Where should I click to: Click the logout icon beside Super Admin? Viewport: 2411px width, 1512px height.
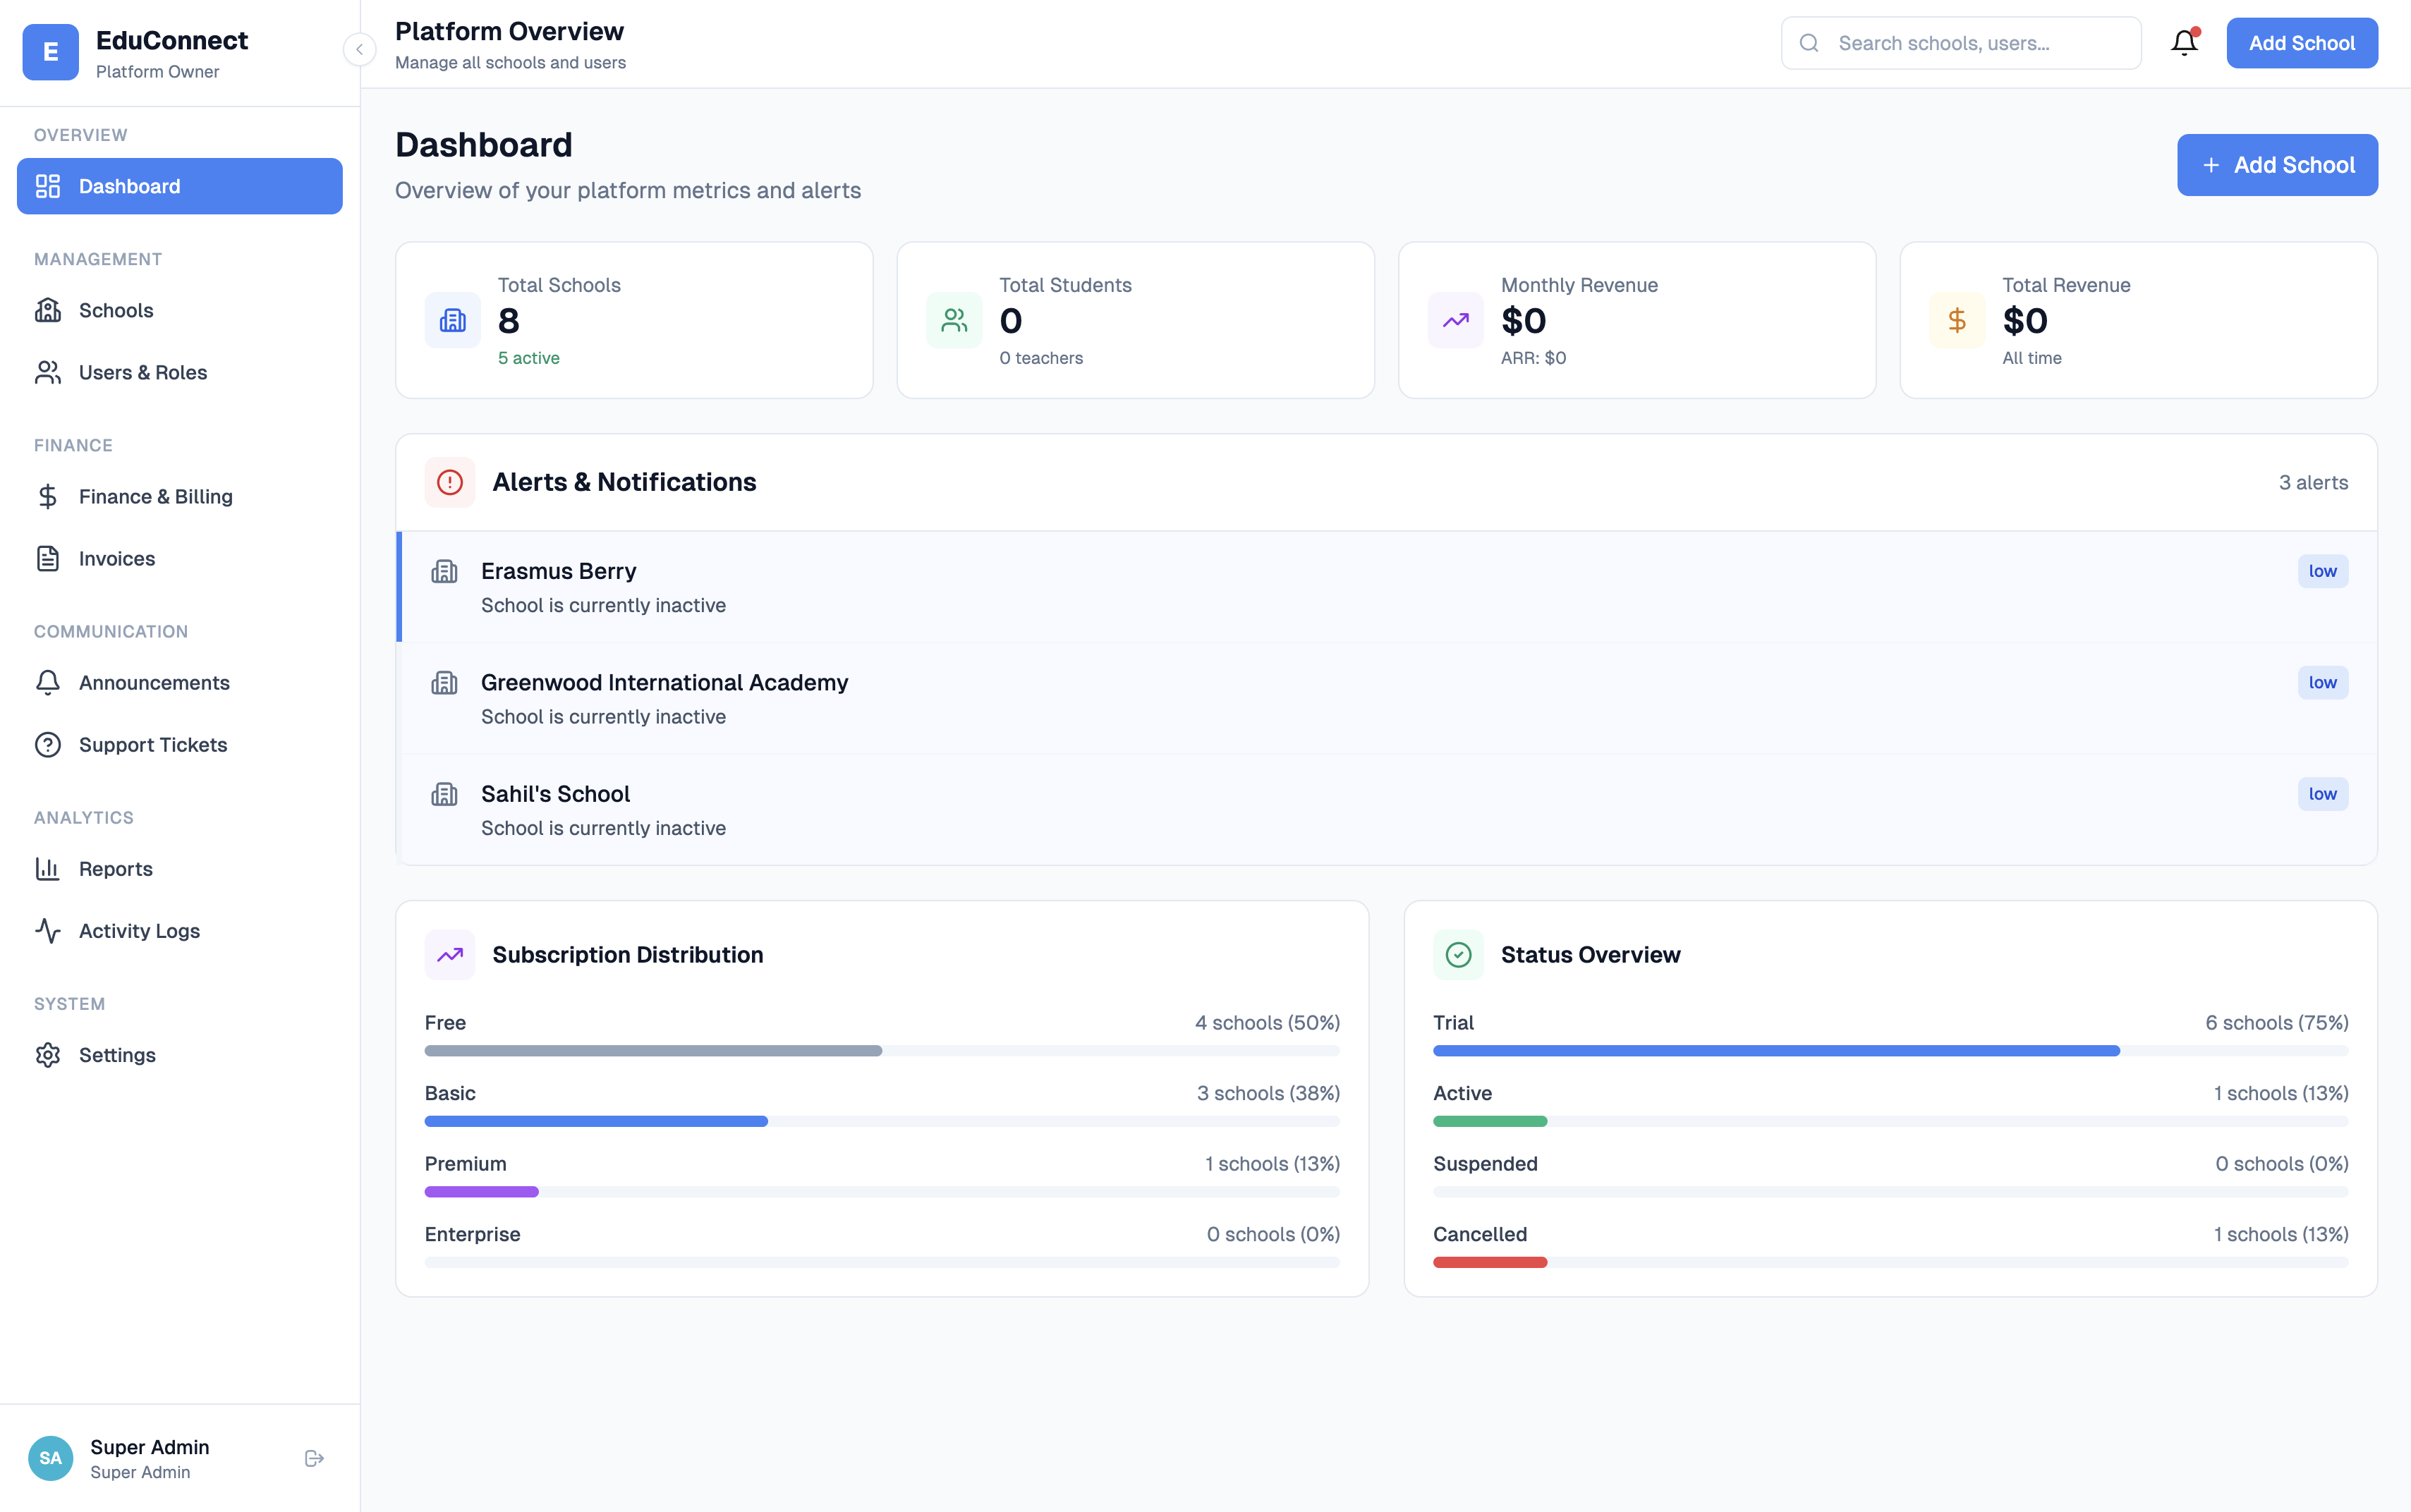point(314,1458)
